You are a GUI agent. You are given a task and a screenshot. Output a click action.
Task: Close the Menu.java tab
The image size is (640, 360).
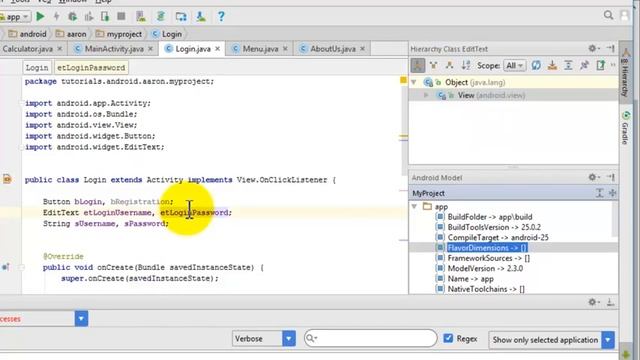click(285, 49)
